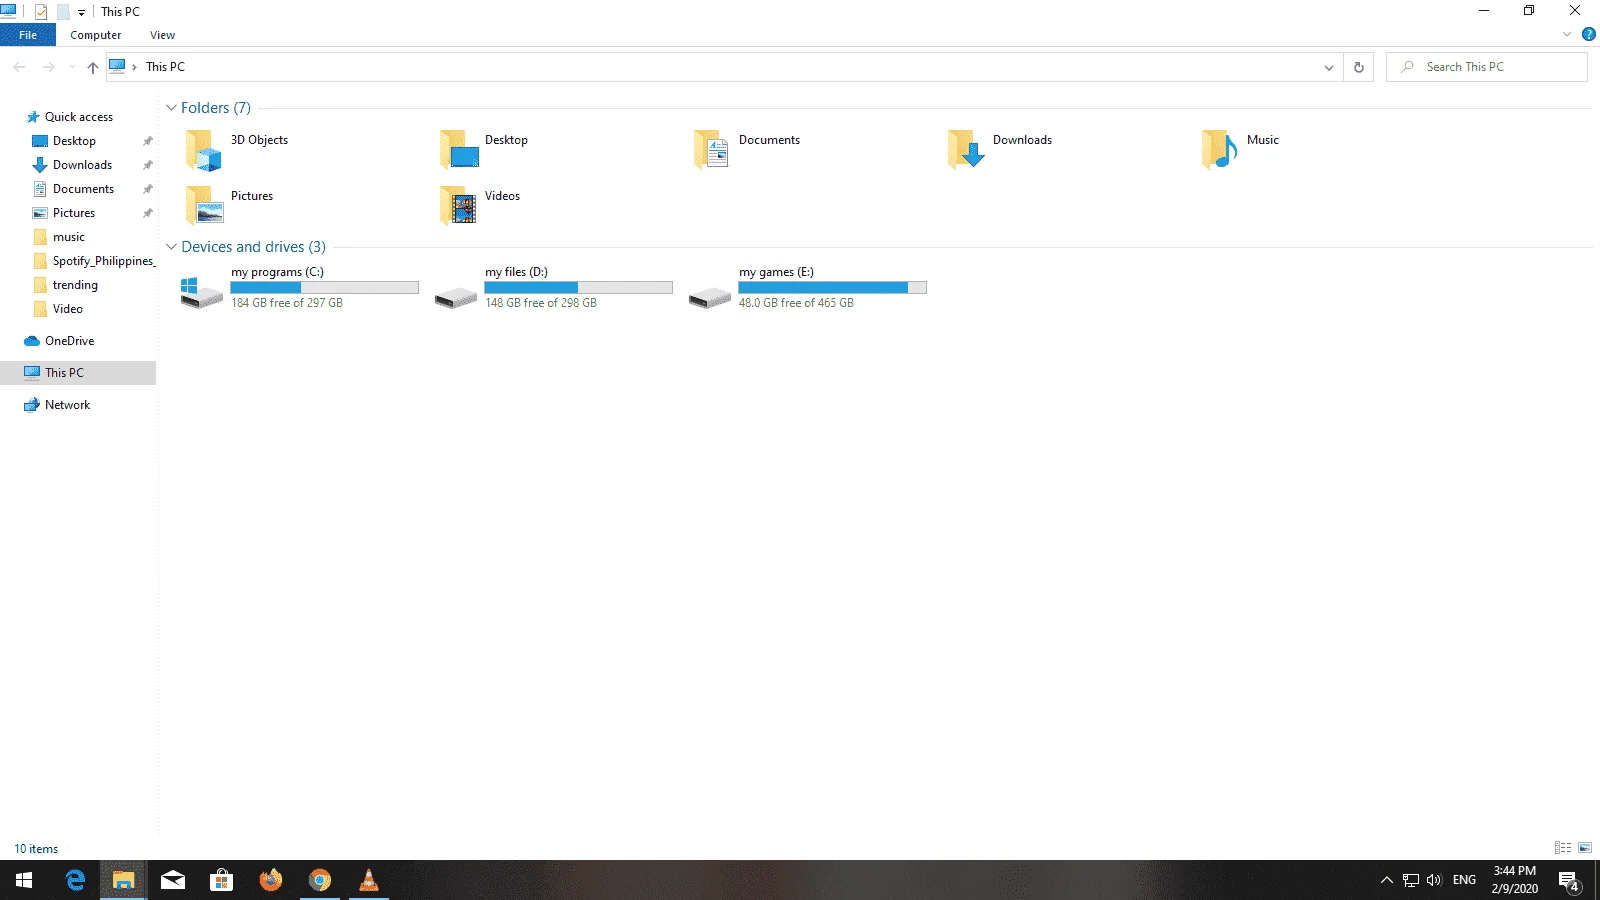Open the Music folder icon in Folders
This screenshot has height=900, width=1600.
1220,150
